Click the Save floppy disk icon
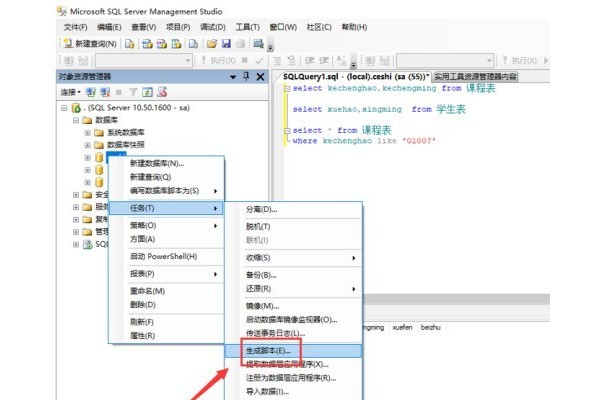600x400 pixels. coord(226,44)
